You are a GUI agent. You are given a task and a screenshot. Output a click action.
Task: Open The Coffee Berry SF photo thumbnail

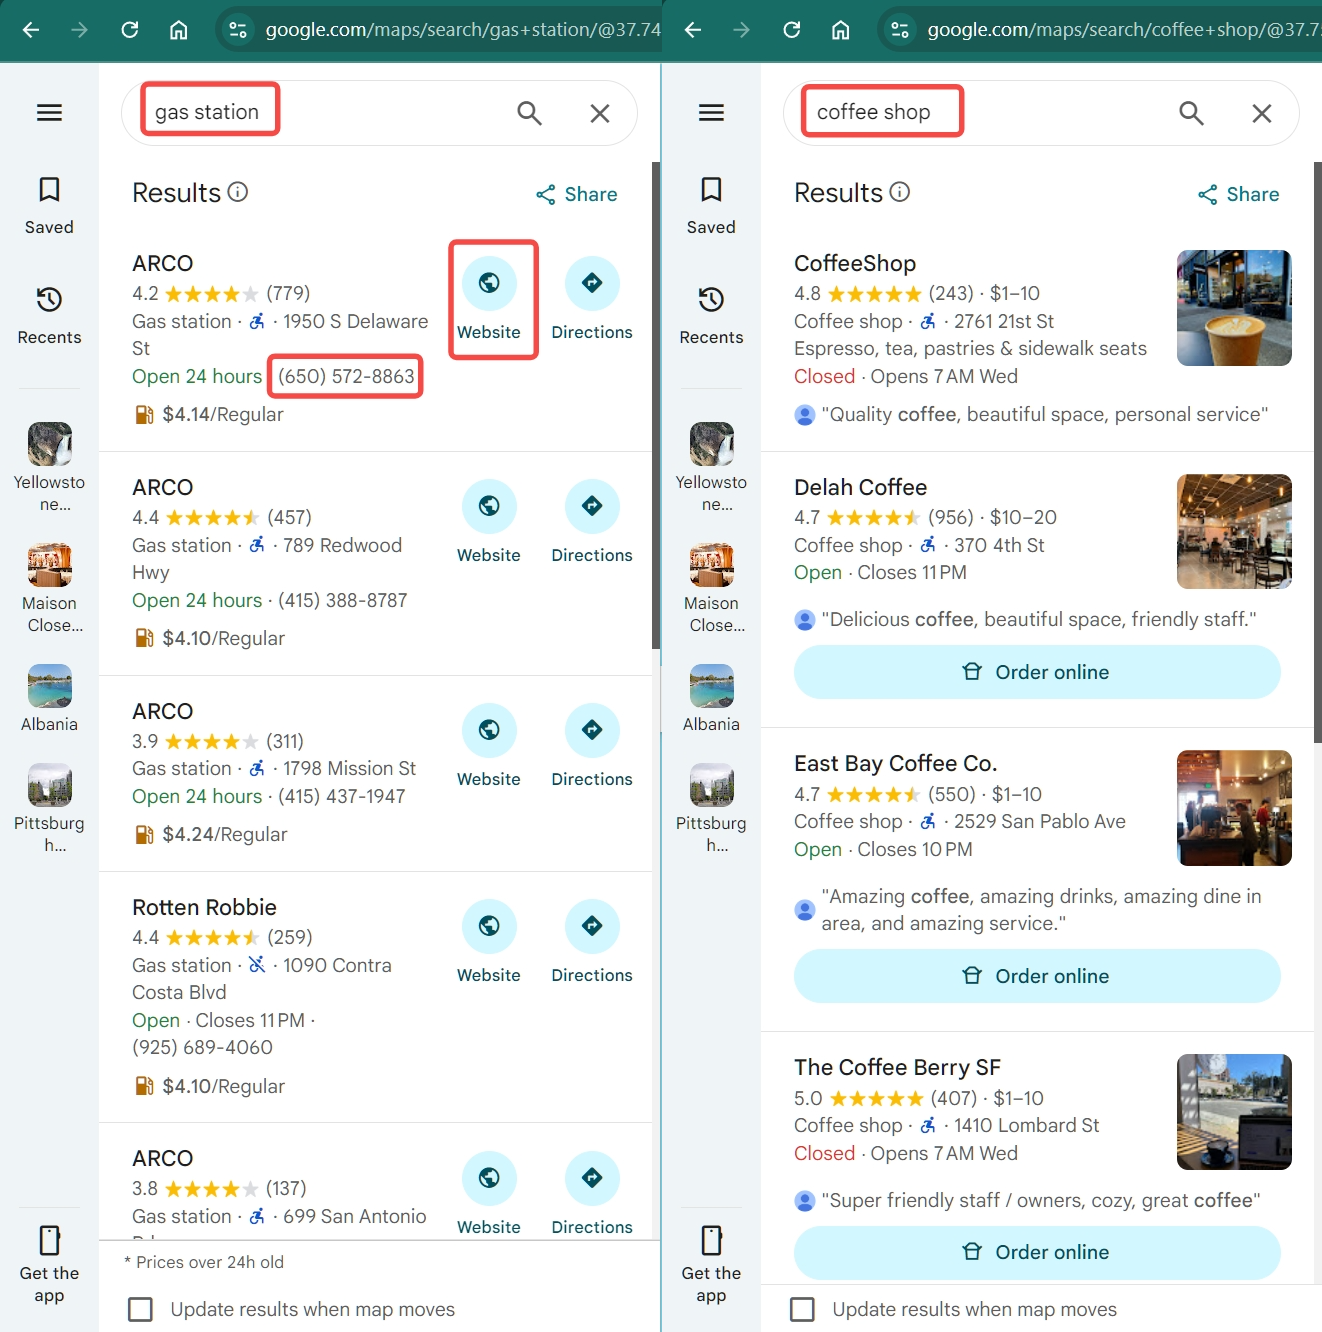coord(1234,1112)
